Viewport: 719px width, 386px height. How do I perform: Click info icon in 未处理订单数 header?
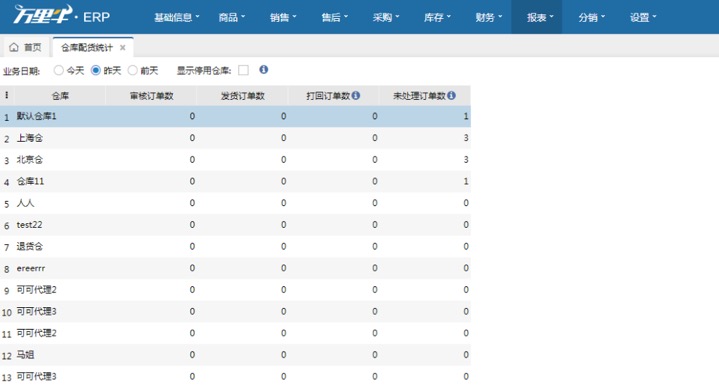(x=452, y=95)
